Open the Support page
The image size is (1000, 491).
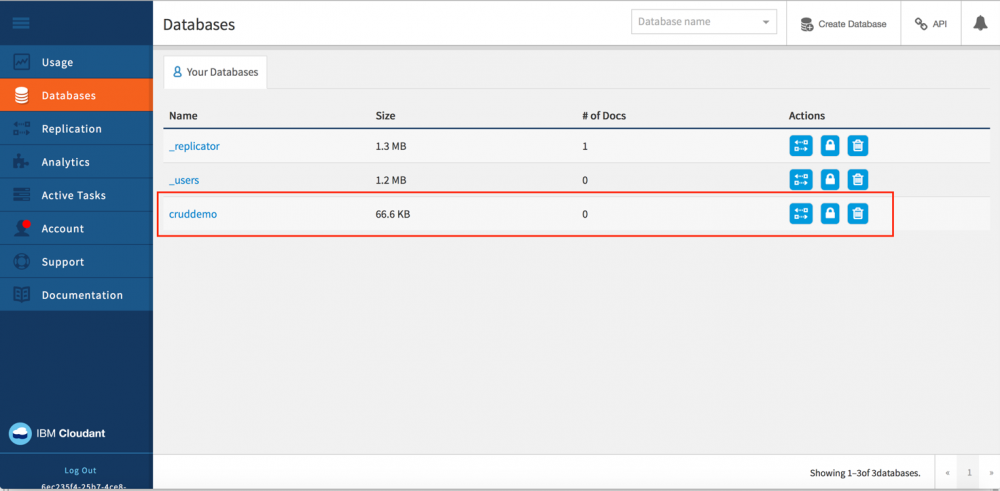pos(77,261)
